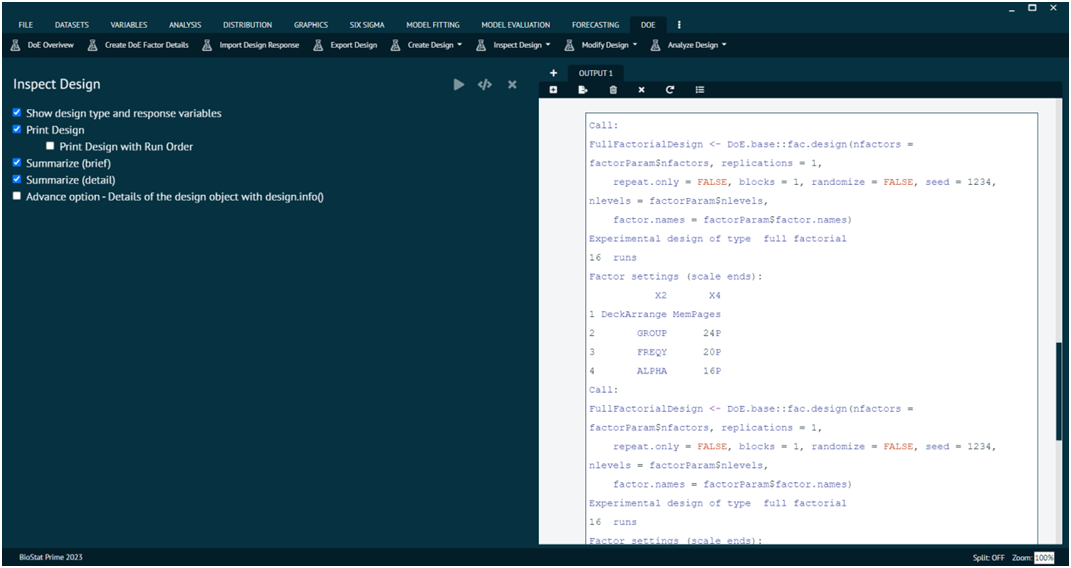Add a new output tab with plus icon
The height and width of the screenshot is (568, 1071).
point(553,73)
